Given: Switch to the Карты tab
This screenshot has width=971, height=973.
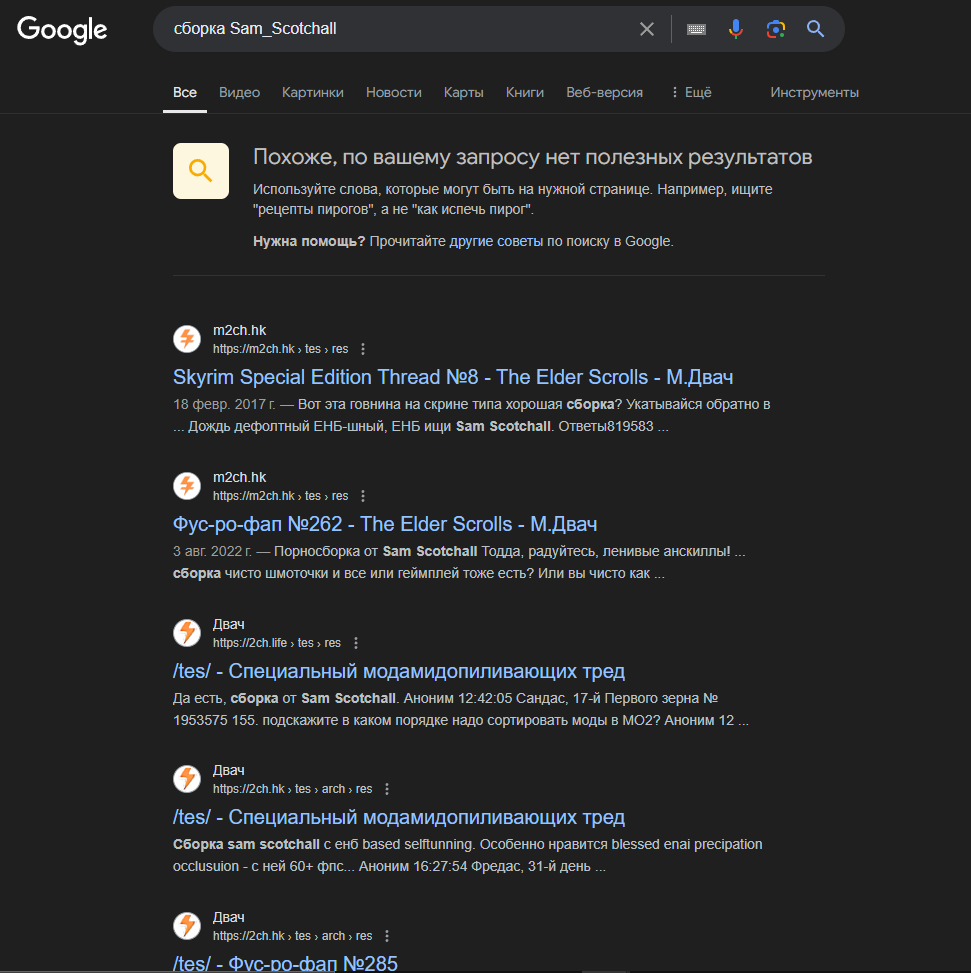Looking at the screenshot, I should 463,92.
